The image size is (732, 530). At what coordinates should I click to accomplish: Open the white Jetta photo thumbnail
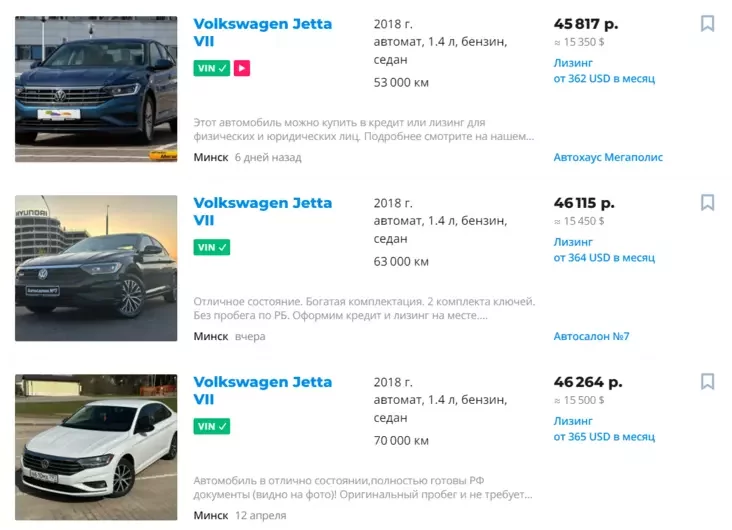pyautogui.click(x=96, y=447)
